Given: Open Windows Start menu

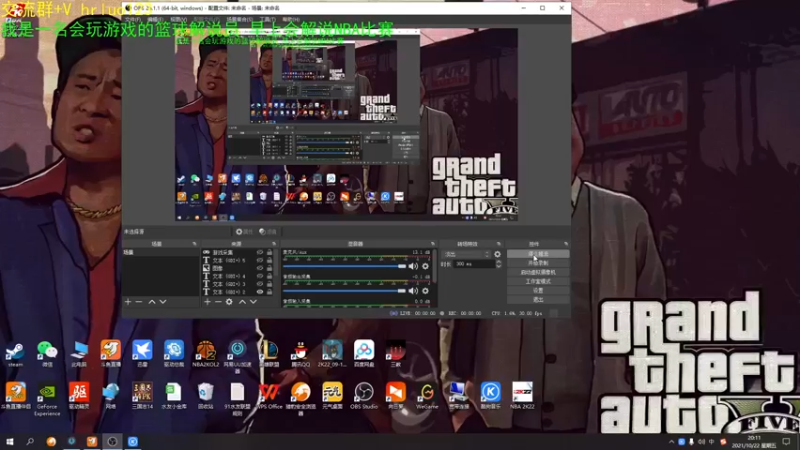Looking at the screenshot, I should (10, 441).
